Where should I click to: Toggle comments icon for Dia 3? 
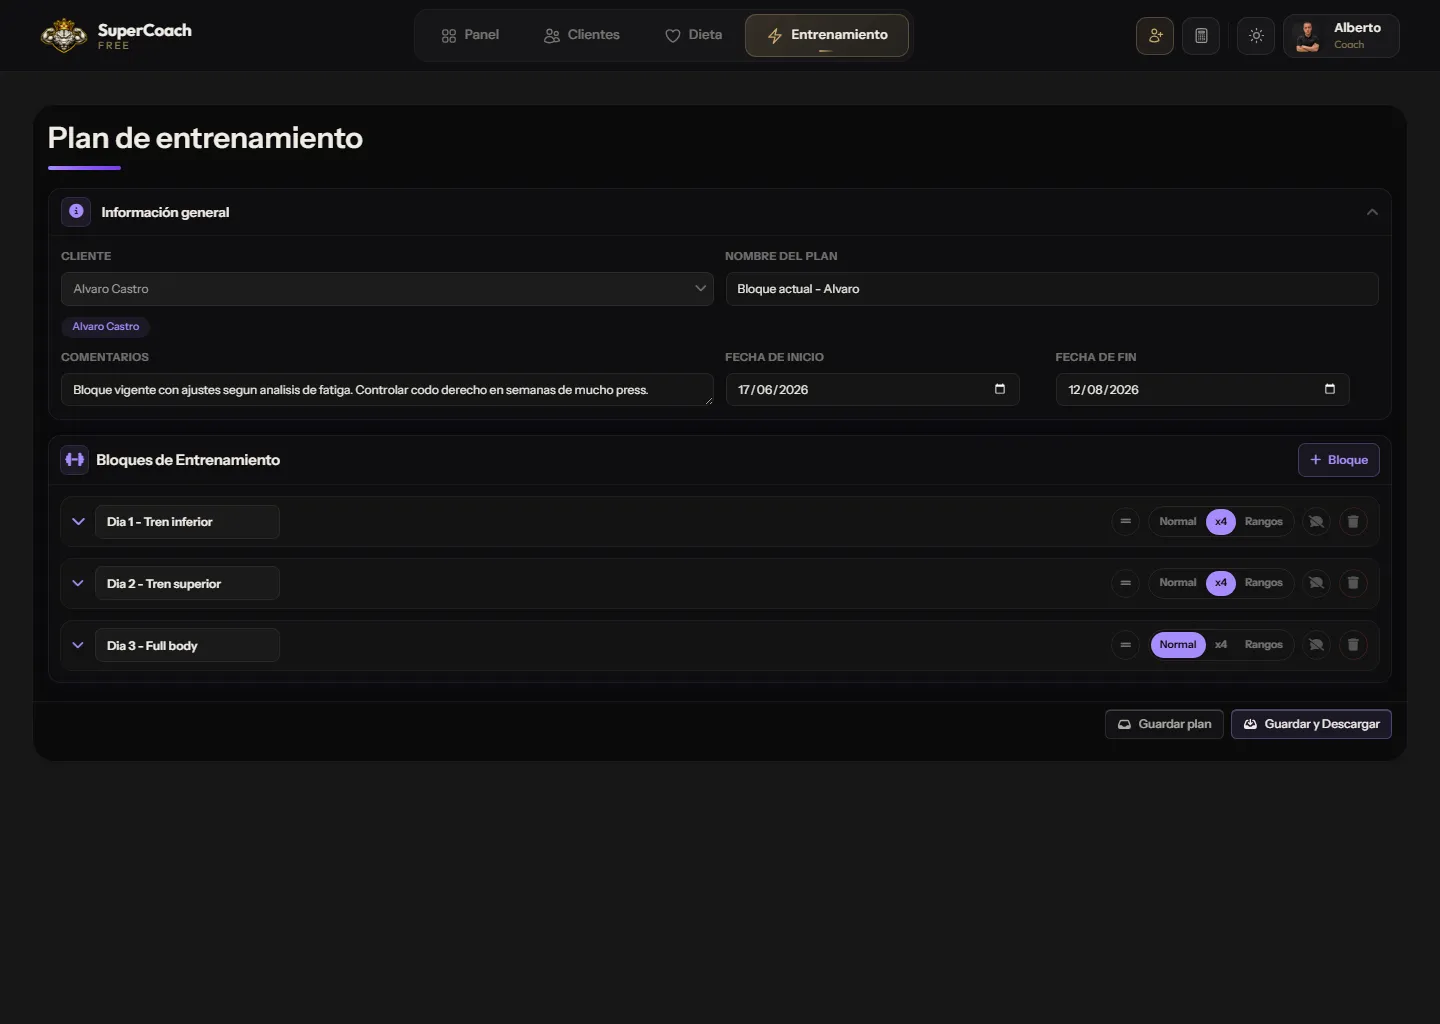coord(1317,645)
